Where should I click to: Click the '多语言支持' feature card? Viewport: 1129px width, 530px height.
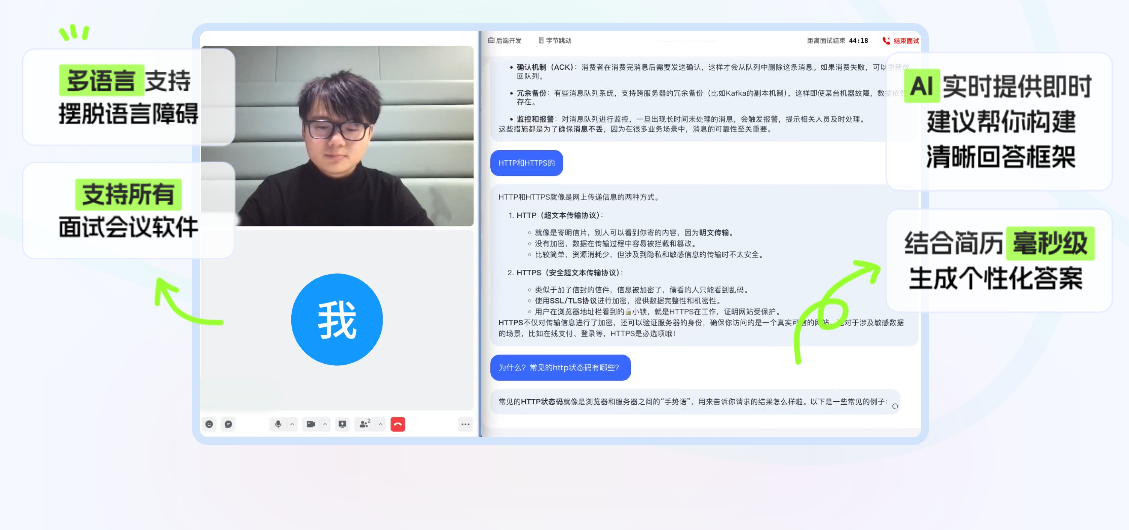(129, 97)
